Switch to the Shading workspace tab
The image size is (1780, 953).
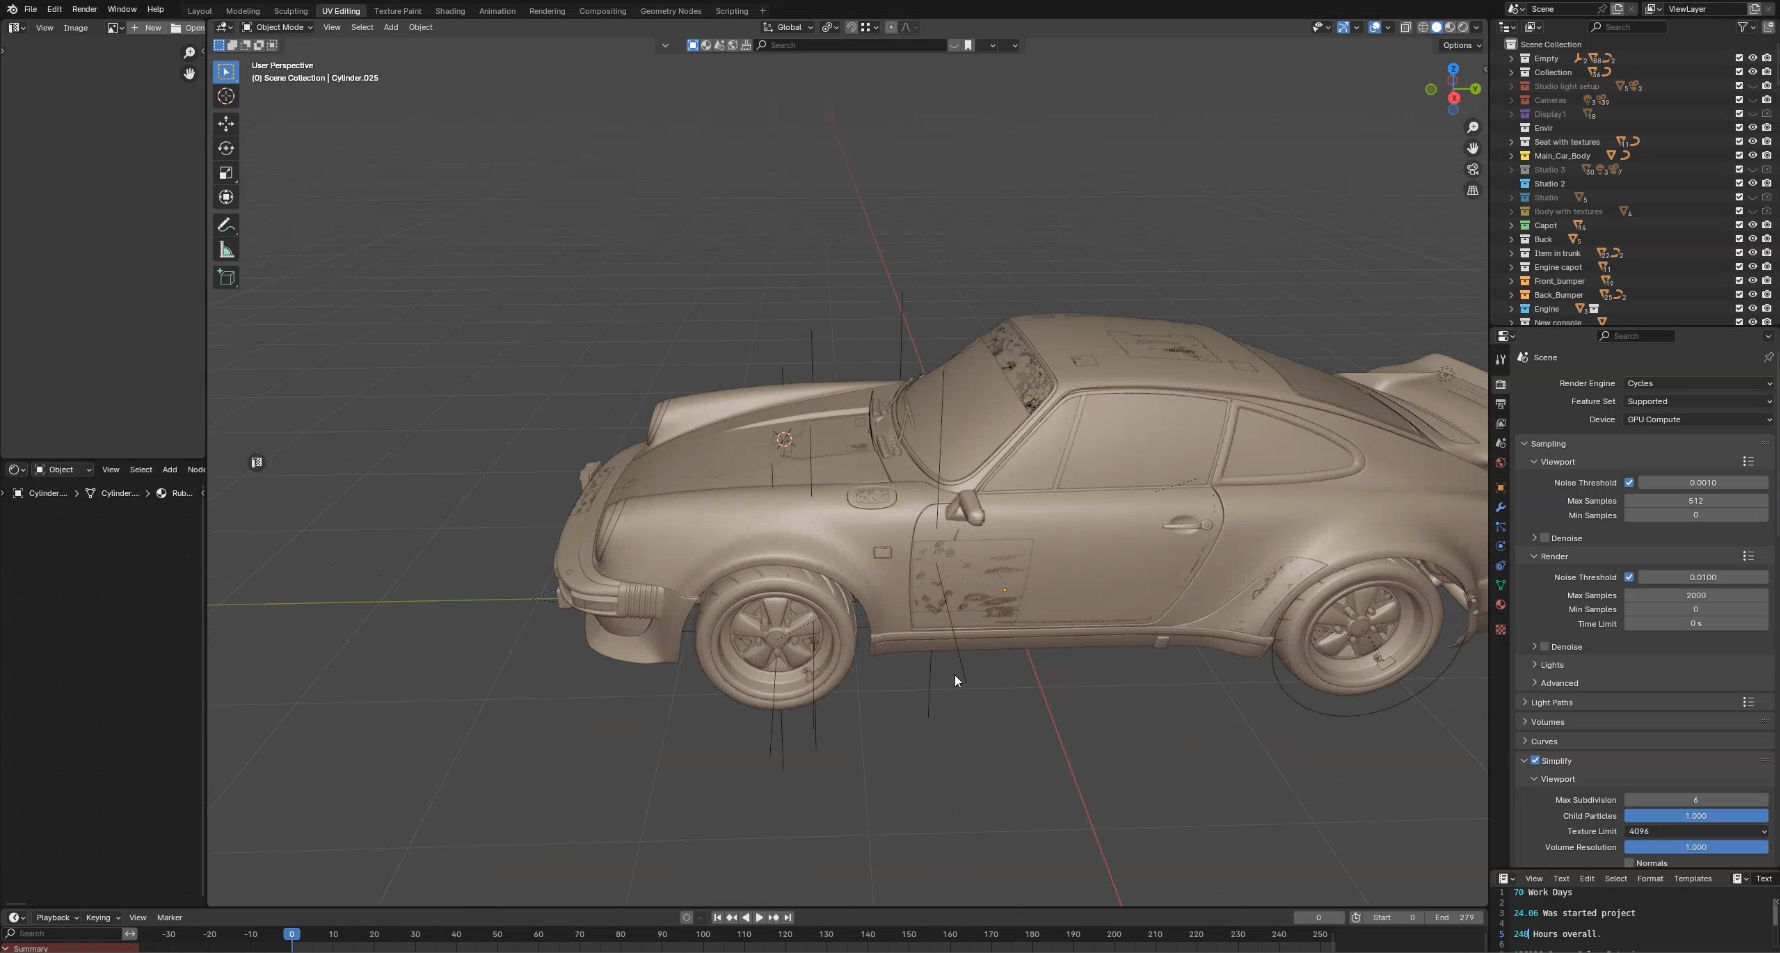click(x=449, y=11)
